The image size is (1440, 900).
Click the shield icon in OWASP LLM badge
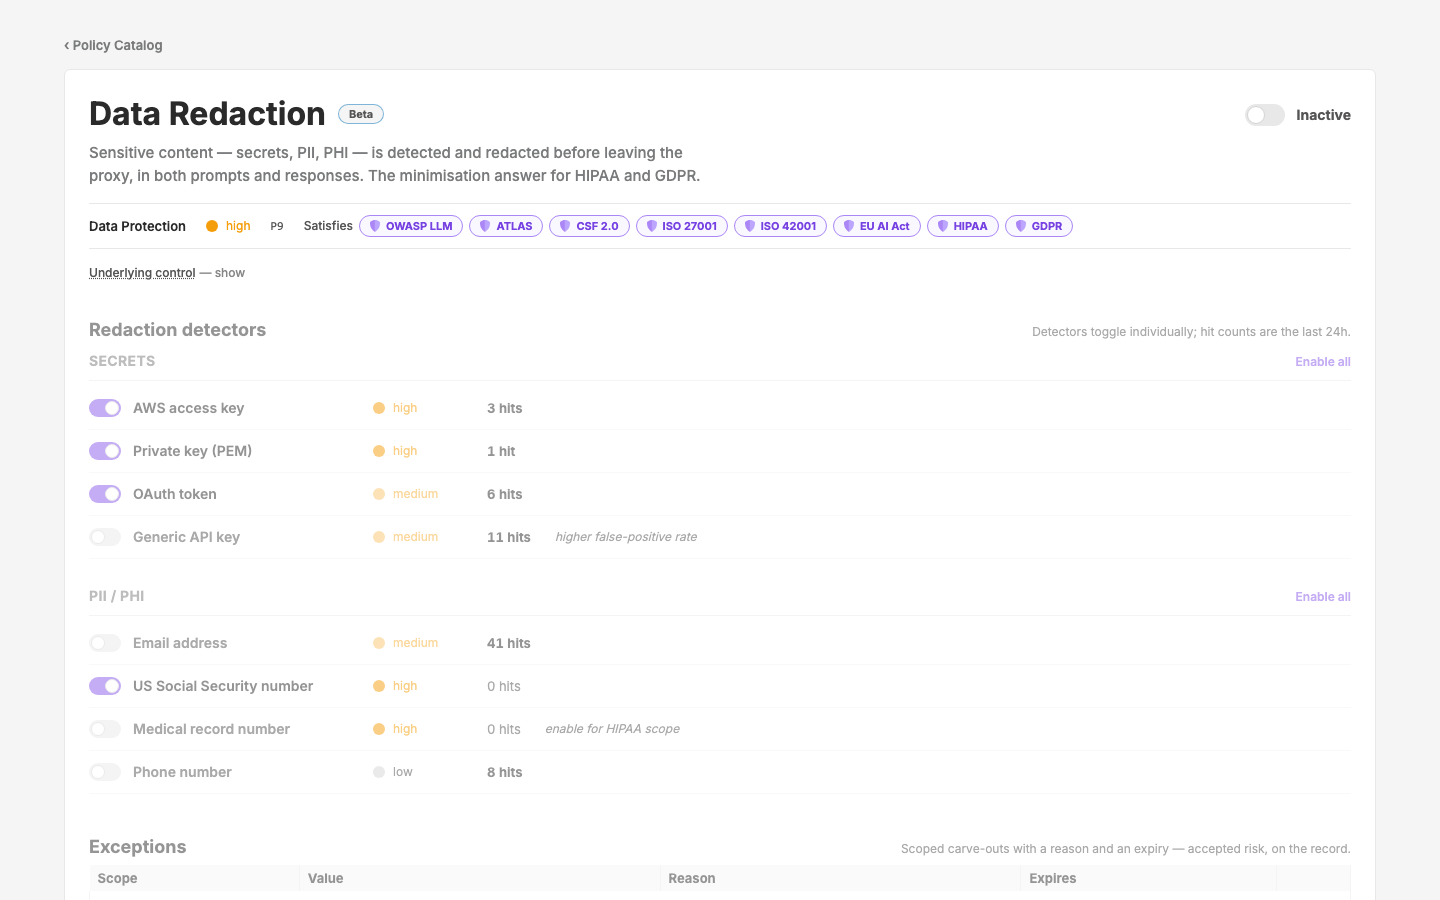pyautogui.click(x=375, y=226)
